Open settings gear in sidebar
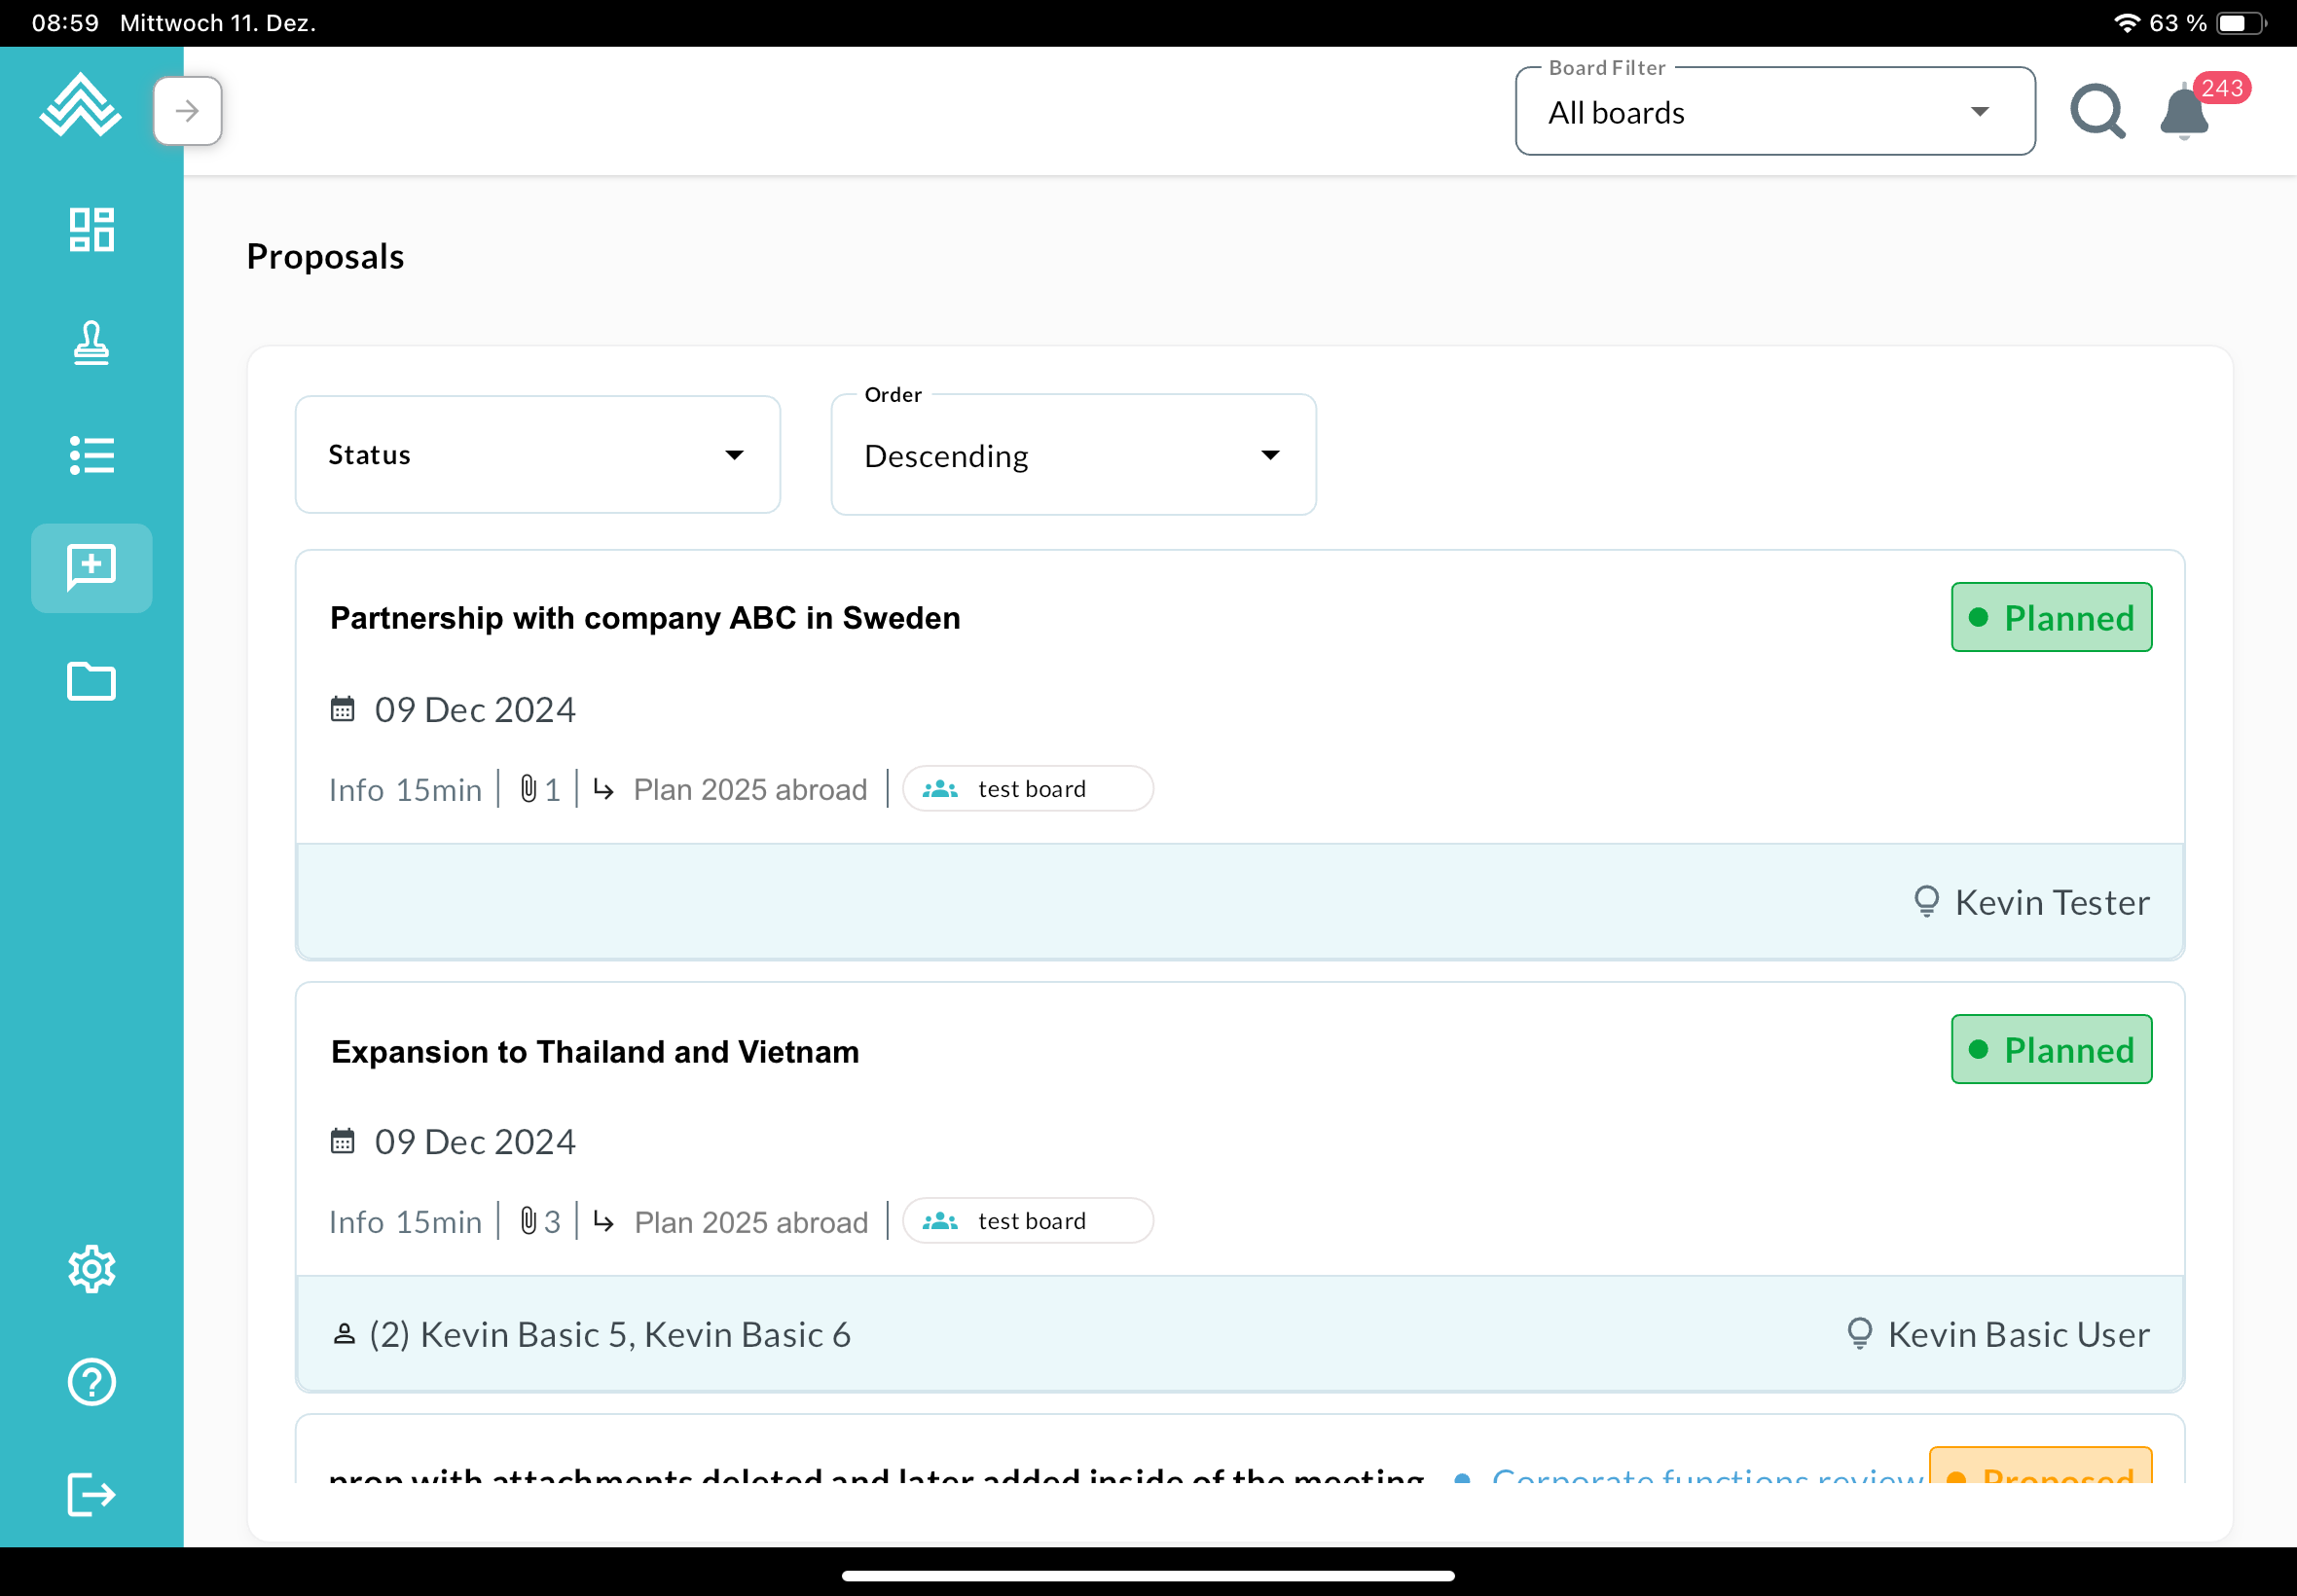This screenshot has width=2297, height=1596. (91, 1269)
